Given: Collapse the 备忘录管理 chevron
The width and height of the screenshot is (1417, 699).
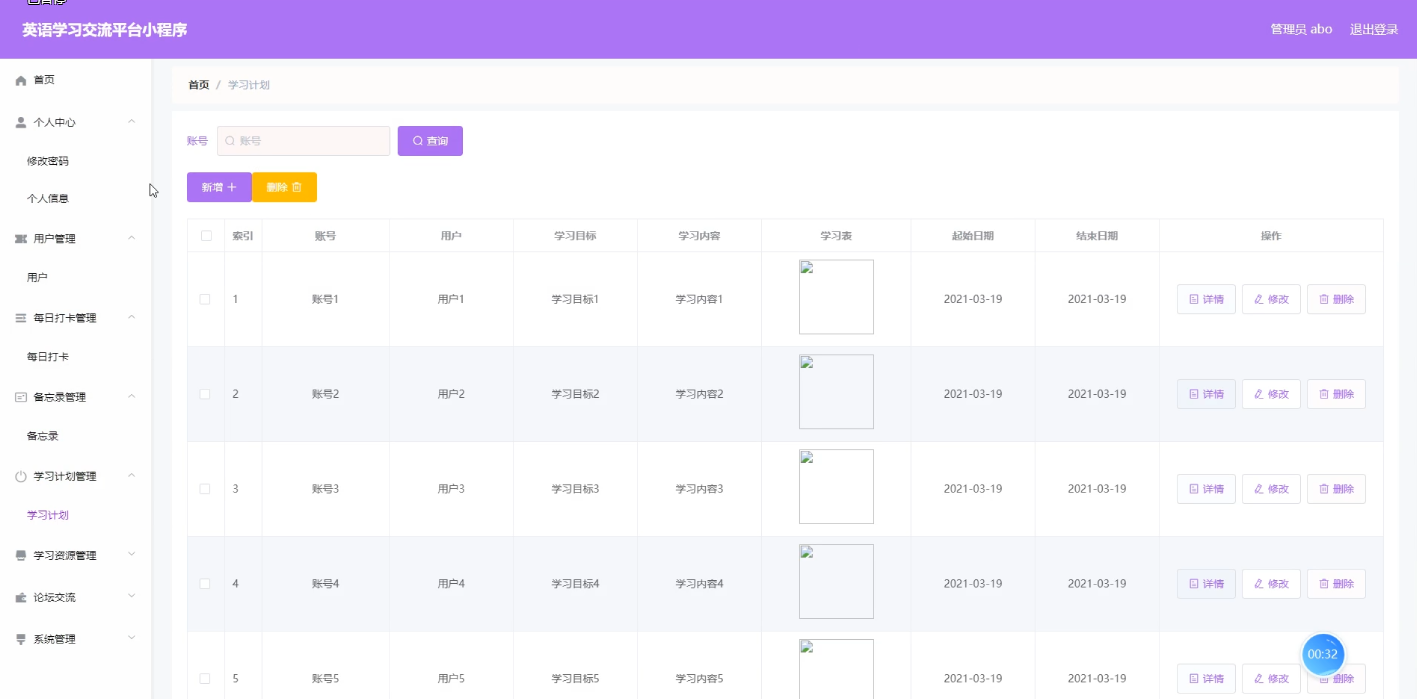Looking at the screenshot, I should click(x=132, y=396).
